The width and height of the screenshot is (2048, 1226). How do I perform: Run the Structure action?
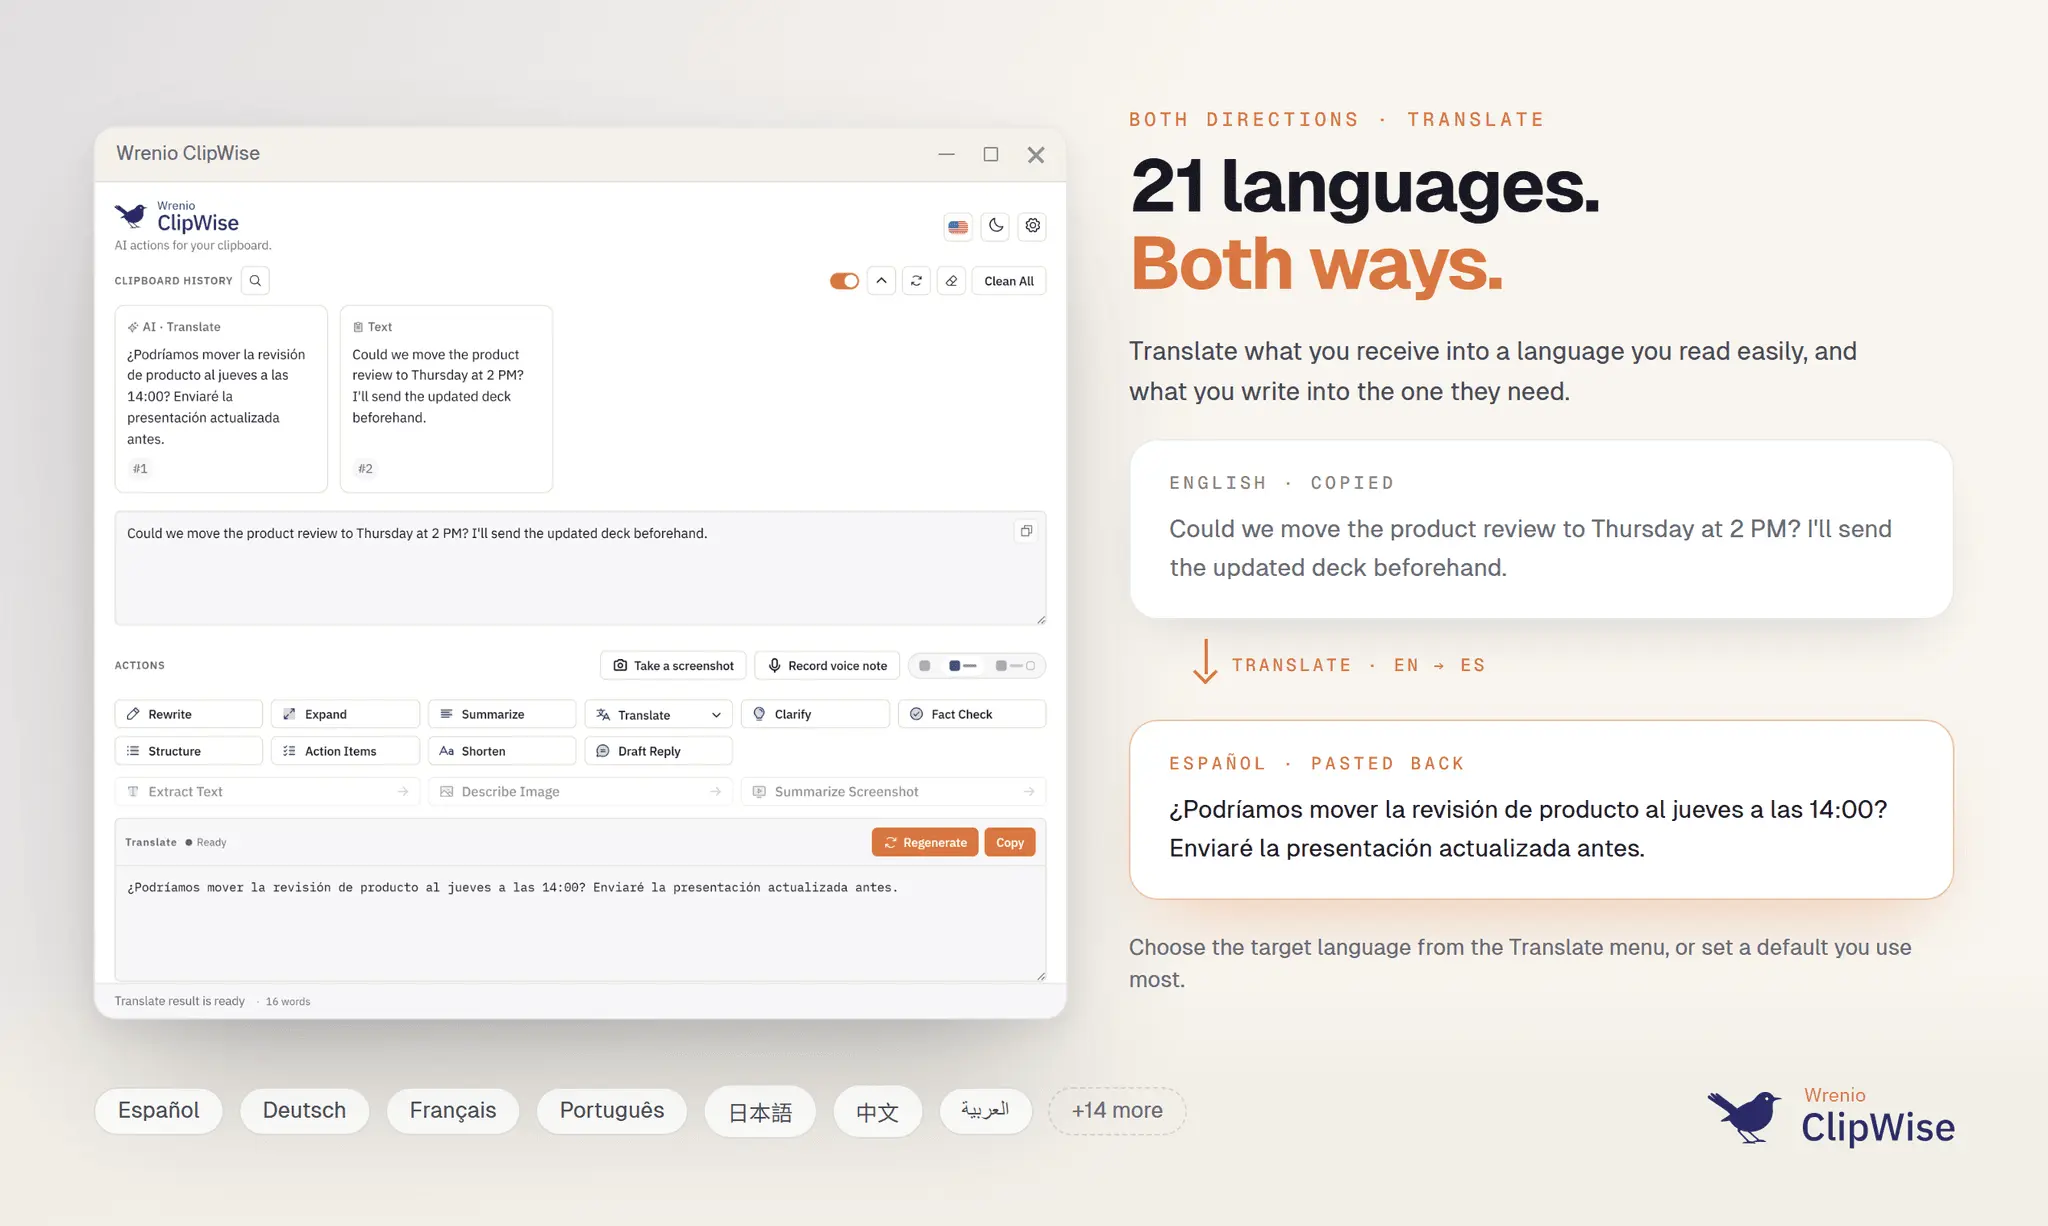[x=189, y=751]
